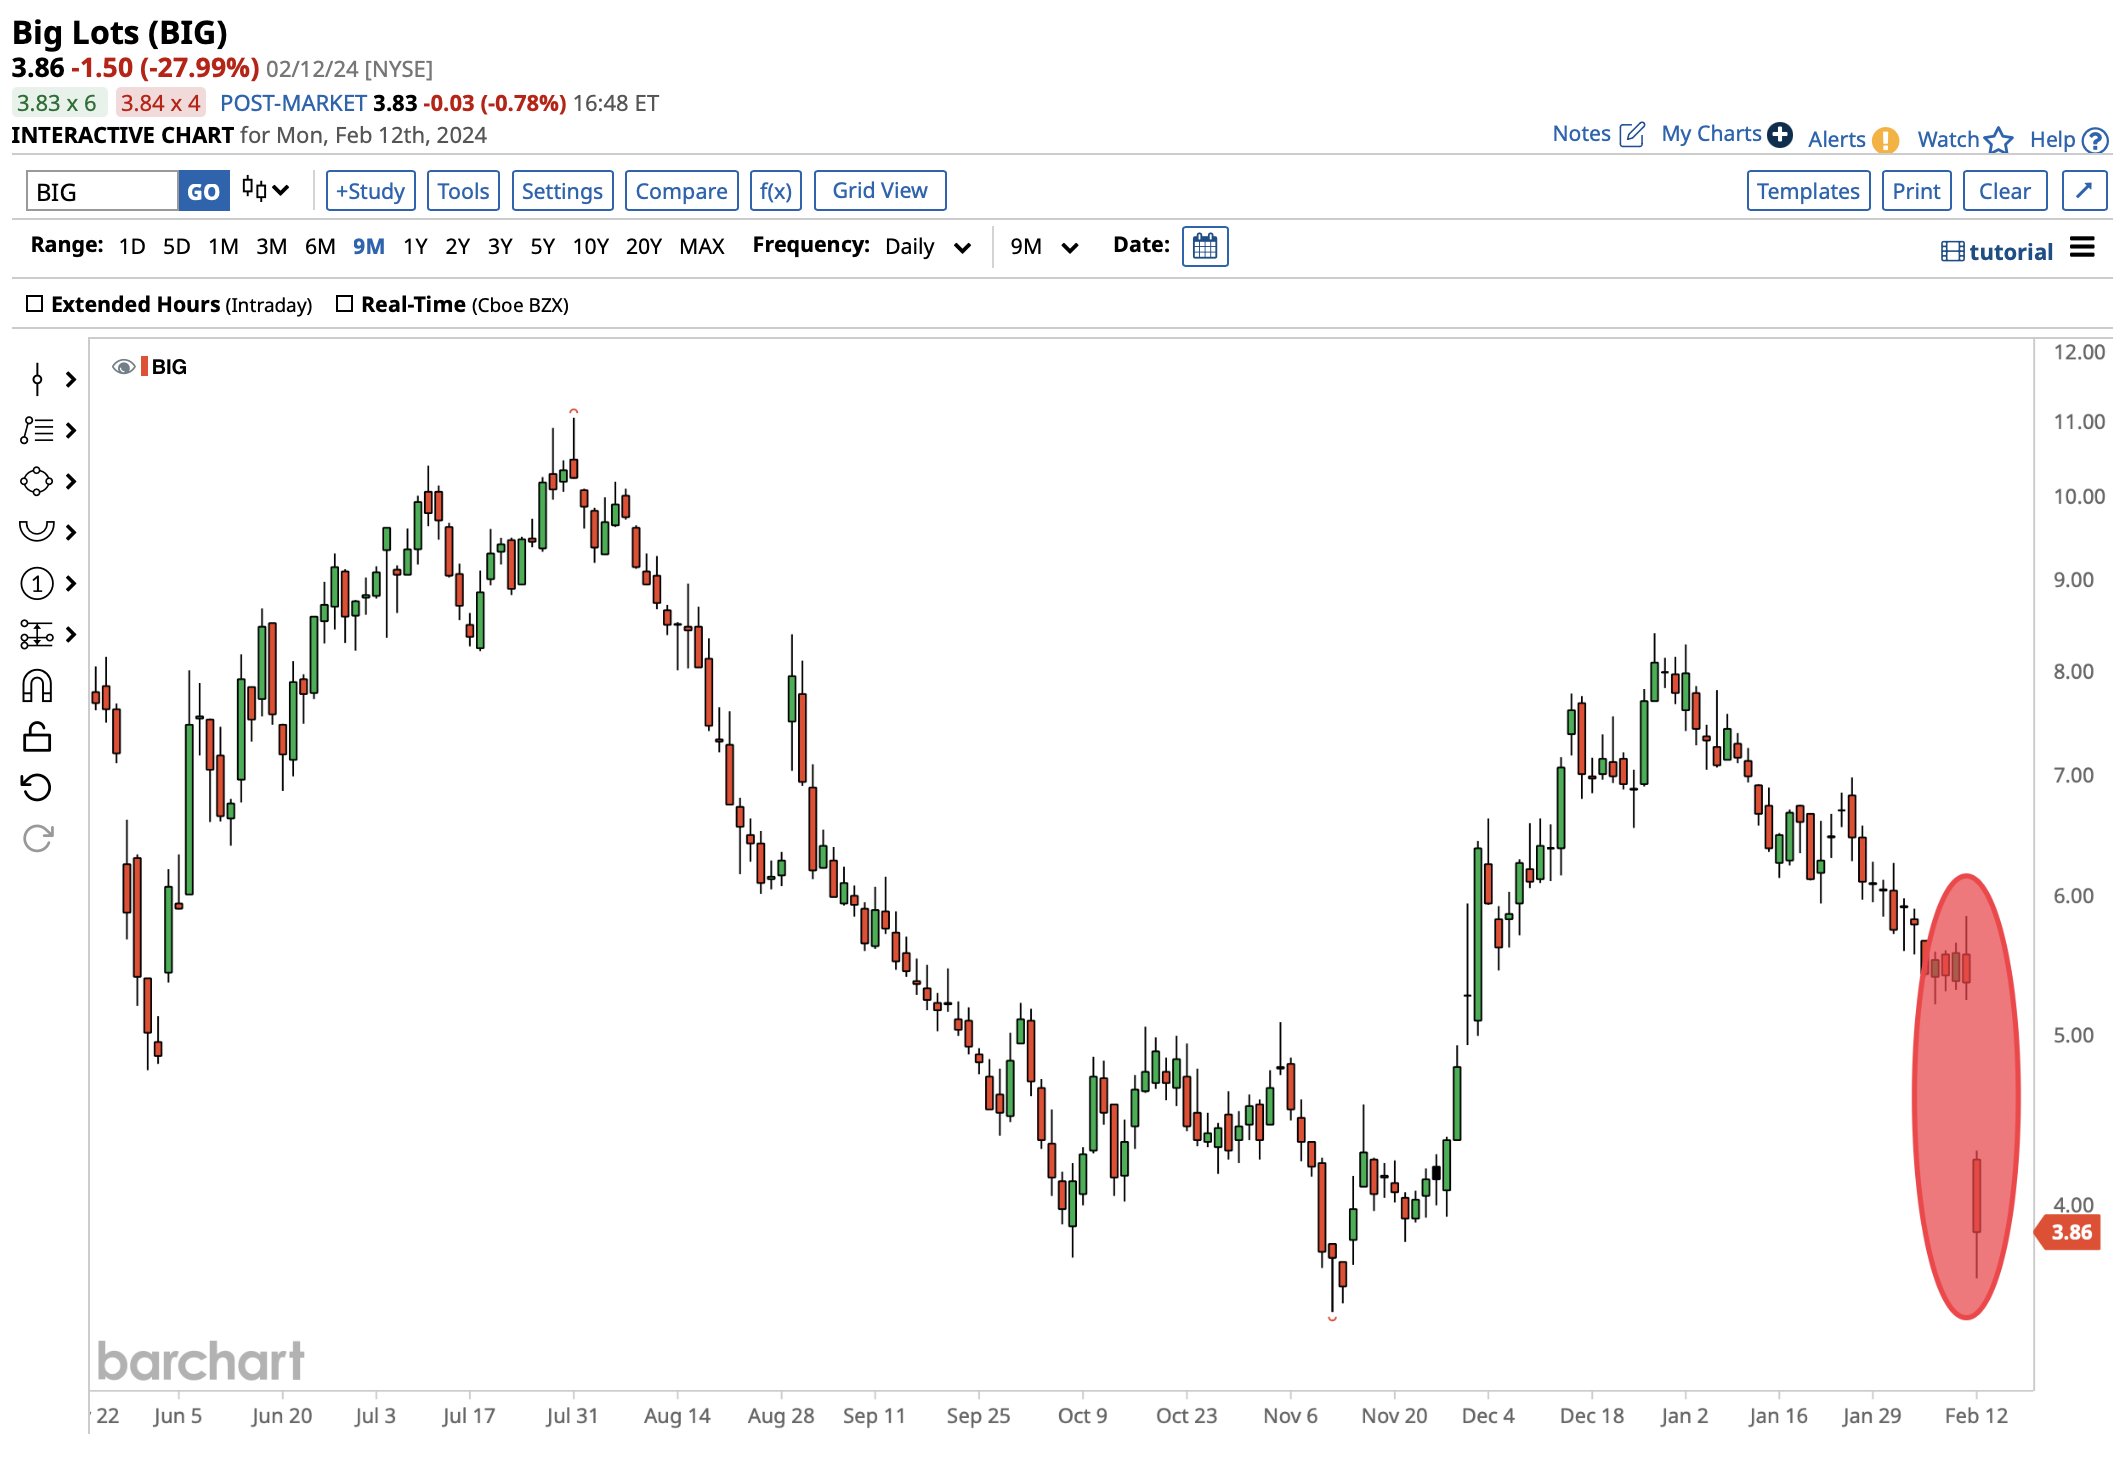Click the tutorial film icon
2126x1468 pixels.
click(1952, 252)
